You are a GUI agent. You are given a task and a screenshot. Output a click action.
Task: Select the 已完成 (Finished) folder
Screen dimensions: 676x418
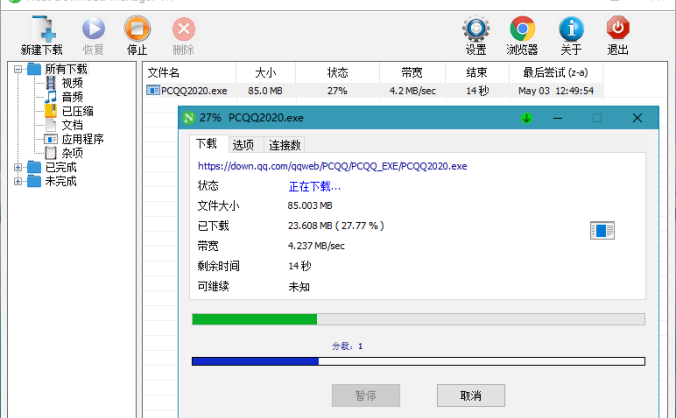click(x=61, y=167)
